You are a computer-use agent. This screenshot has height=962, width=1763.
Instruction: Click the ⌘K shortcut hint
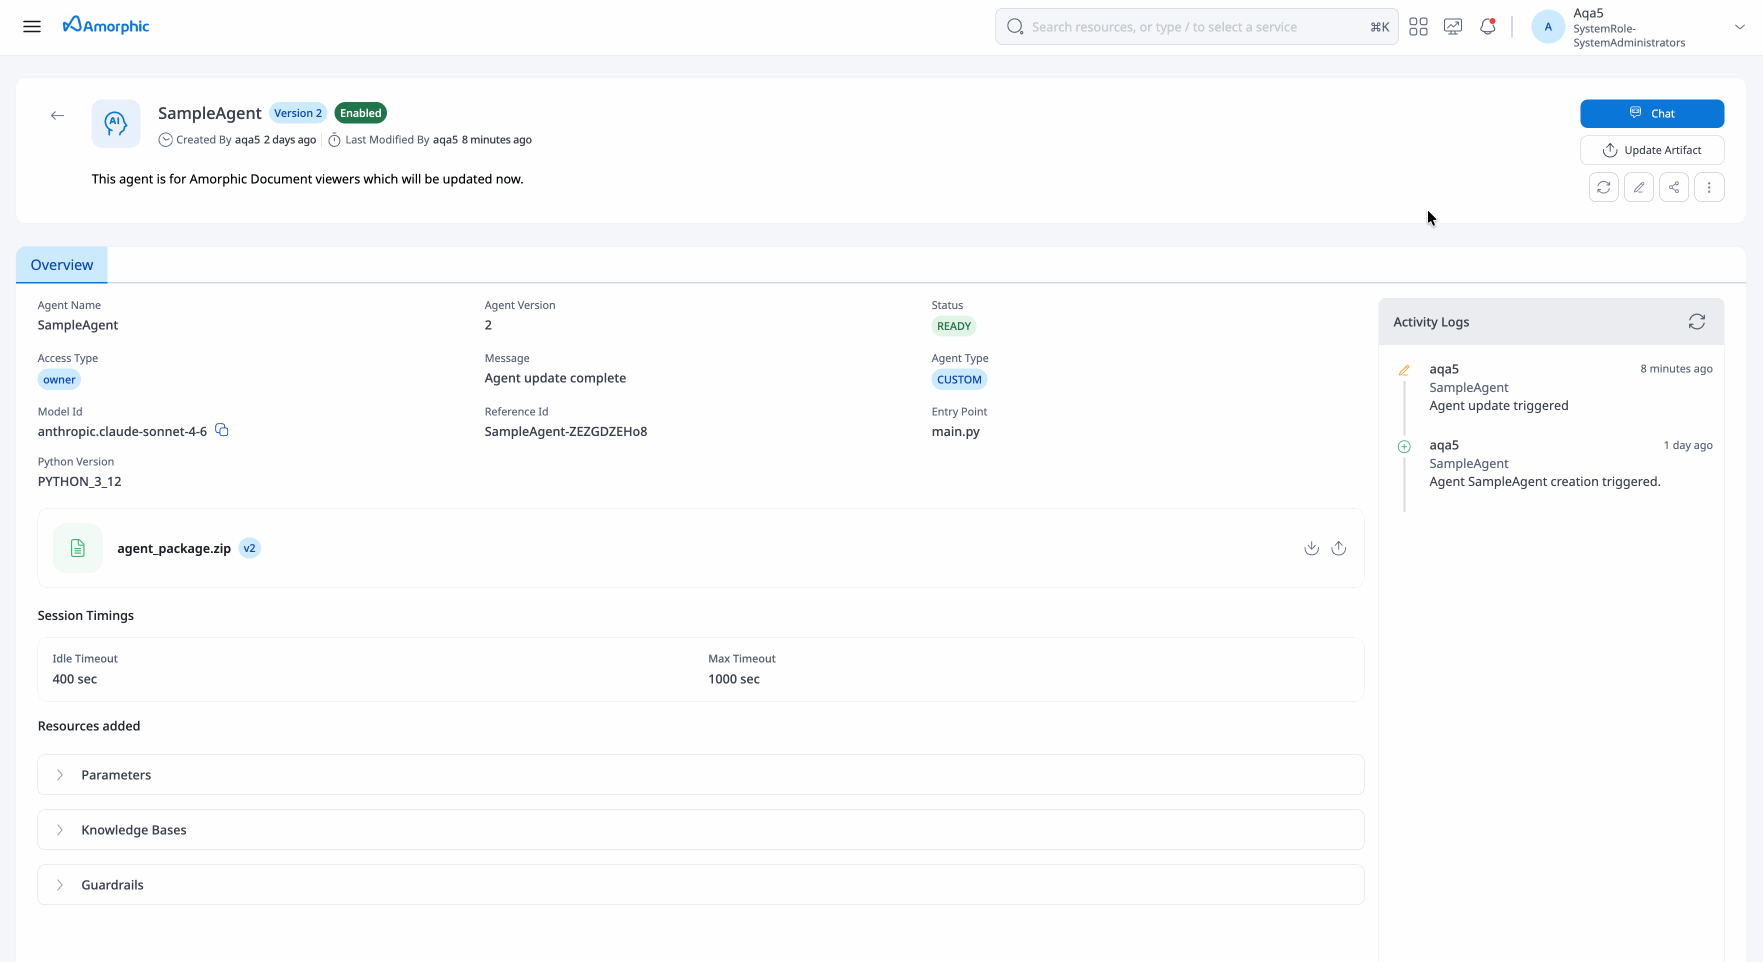tap(1379, 27)
